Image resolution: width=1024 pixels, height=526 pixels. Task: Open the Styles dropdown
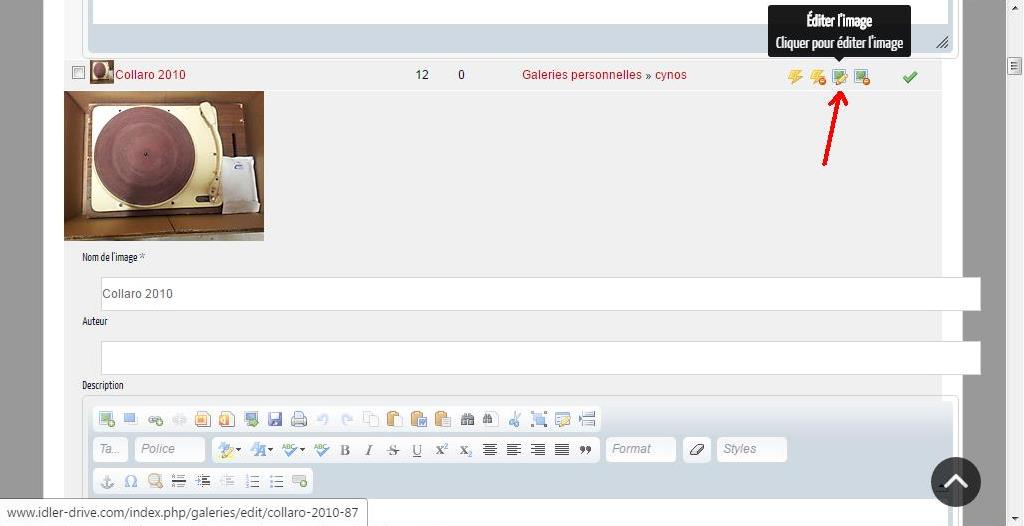pyautogui.click(x=751, y=450)
